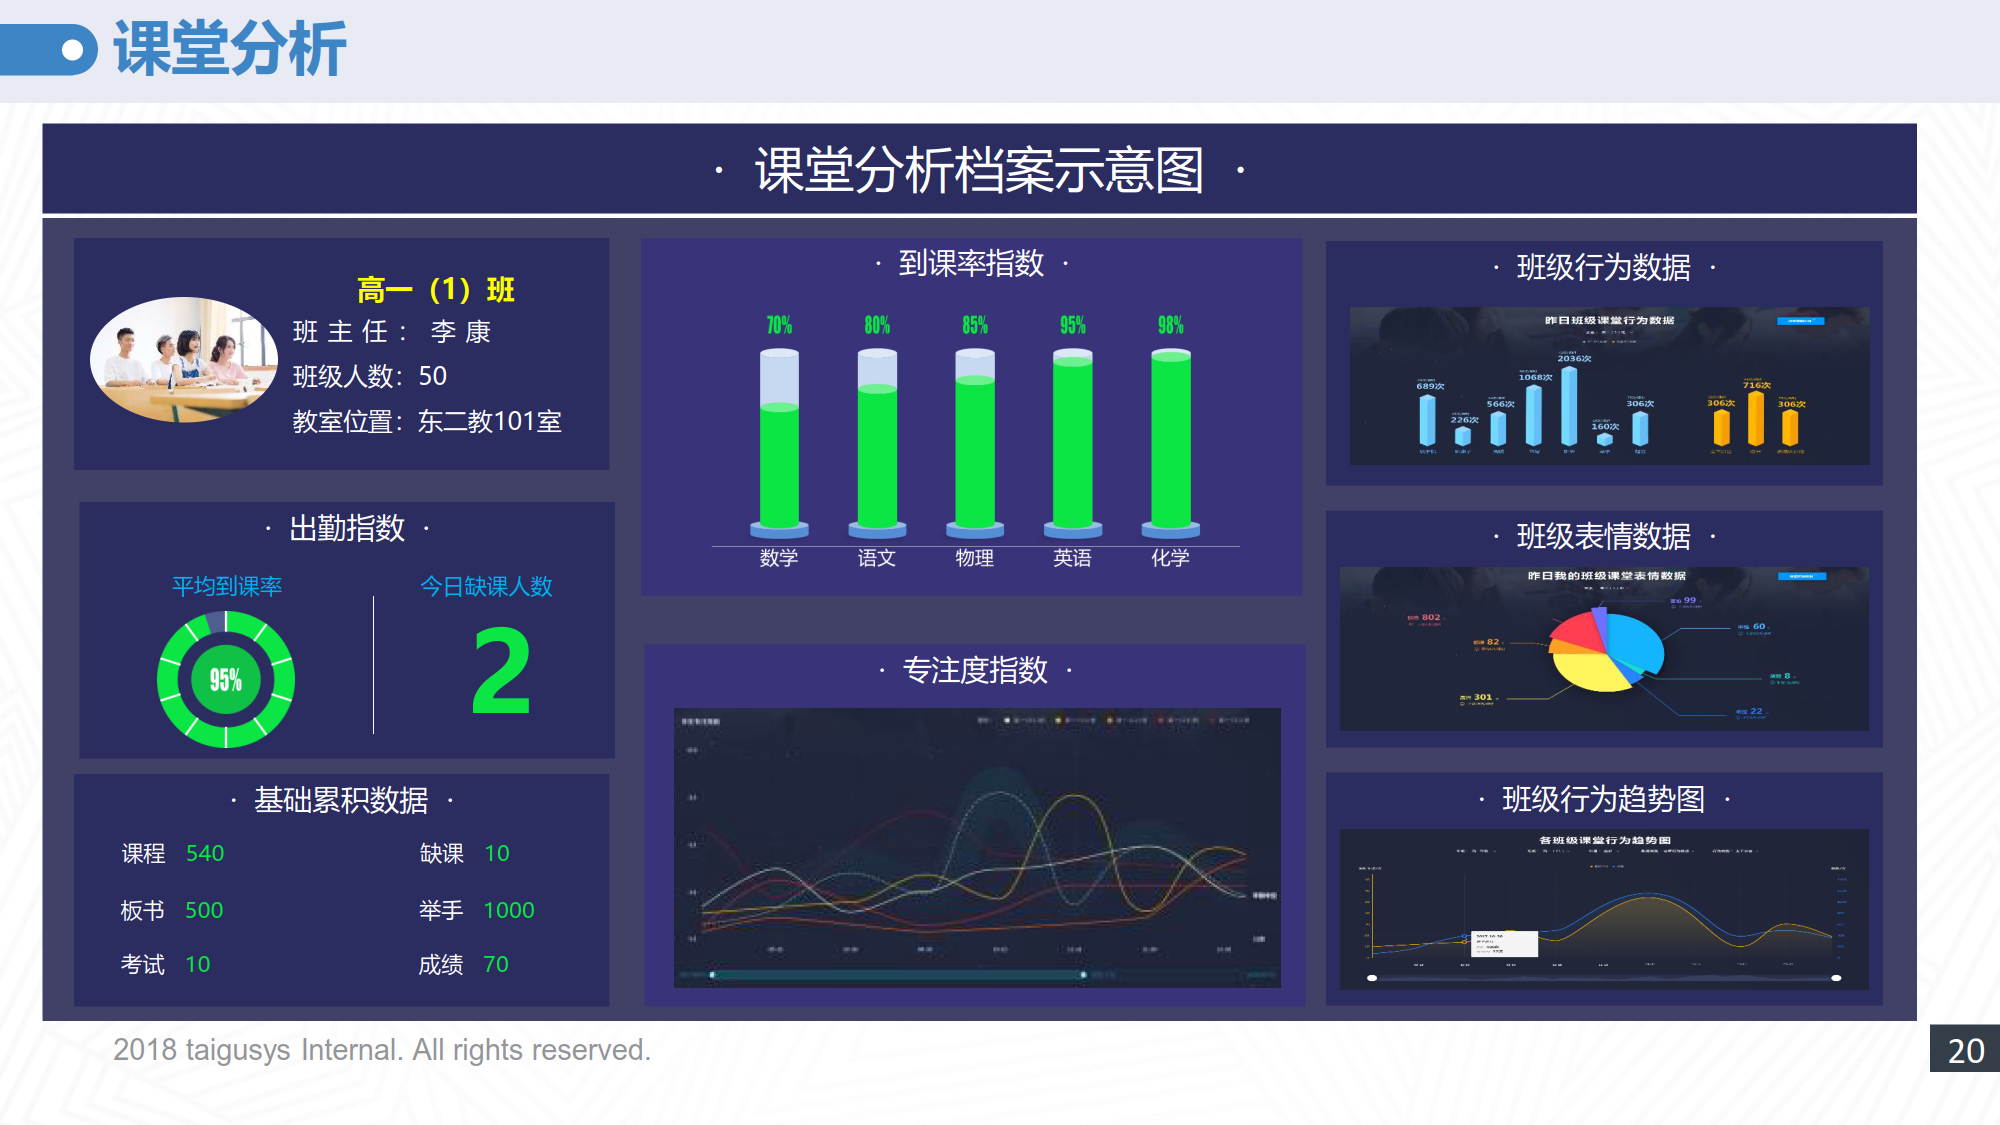
Task: Click the blue button in 班级行为数据 panel
Action: click(1800, 321)
